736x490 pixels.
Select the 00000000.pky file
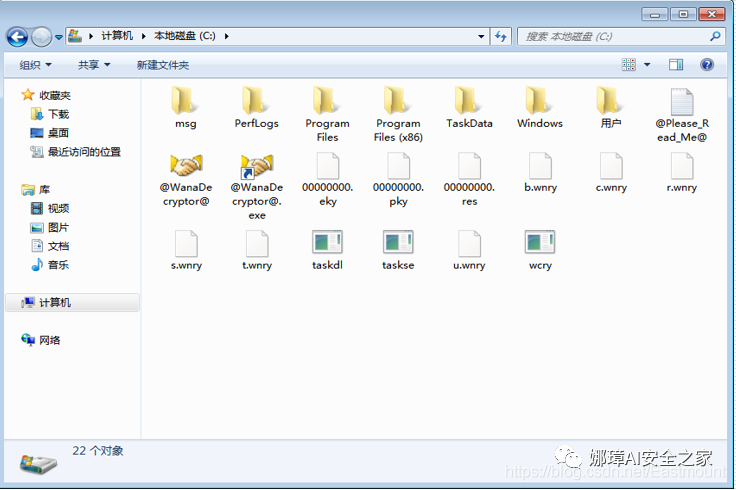399,179
